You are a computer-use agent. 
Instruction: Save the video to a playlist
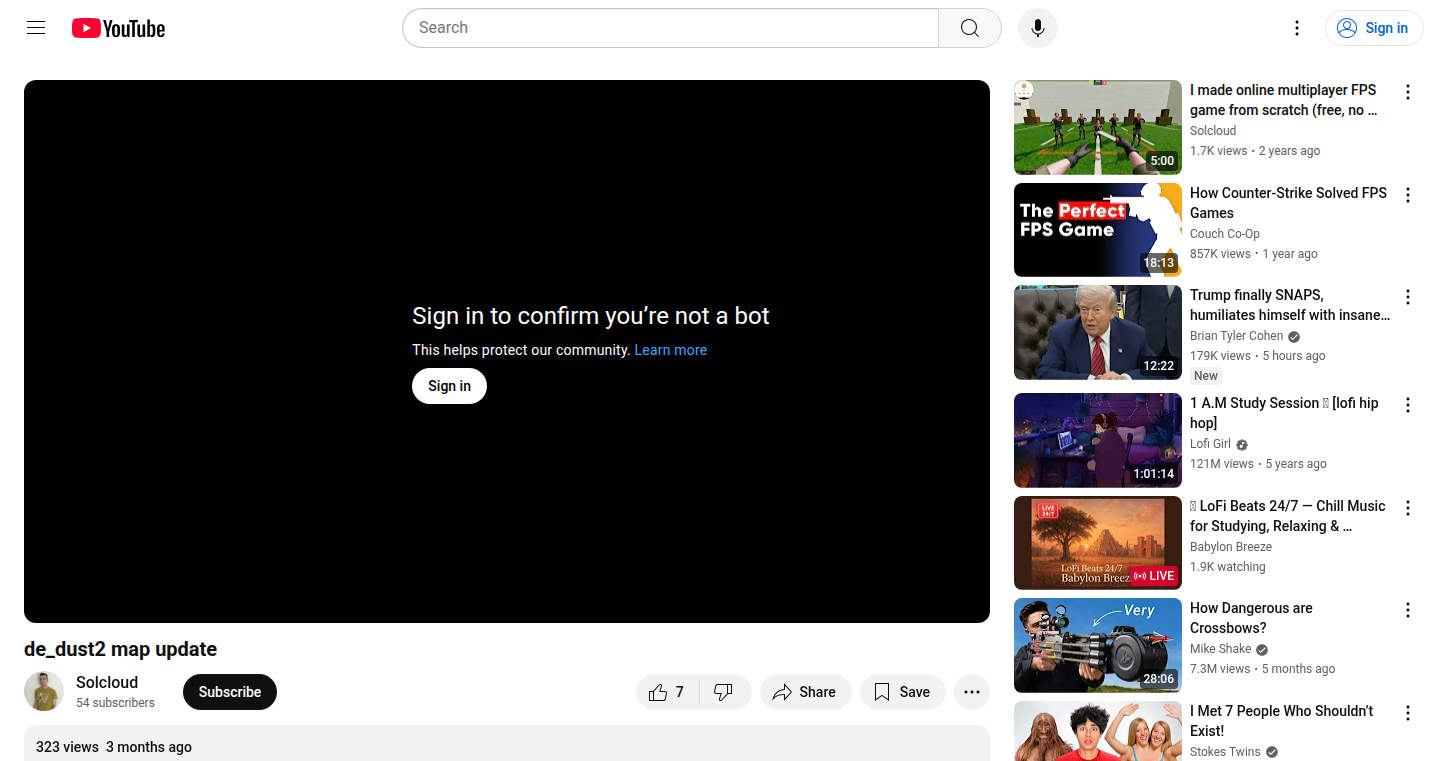[902, 692]
